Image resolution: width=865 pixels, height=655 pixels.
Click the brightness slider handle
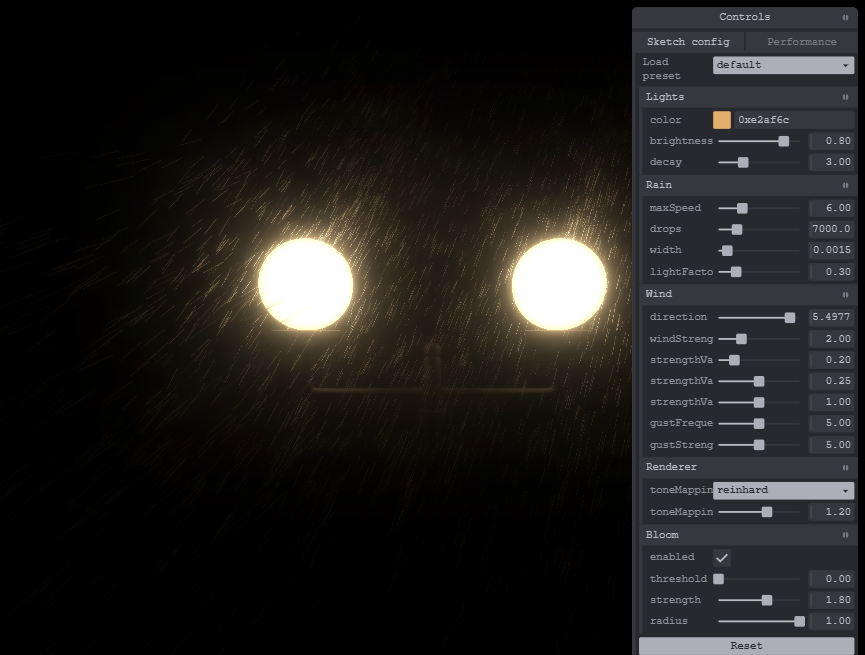click(783, 141)
